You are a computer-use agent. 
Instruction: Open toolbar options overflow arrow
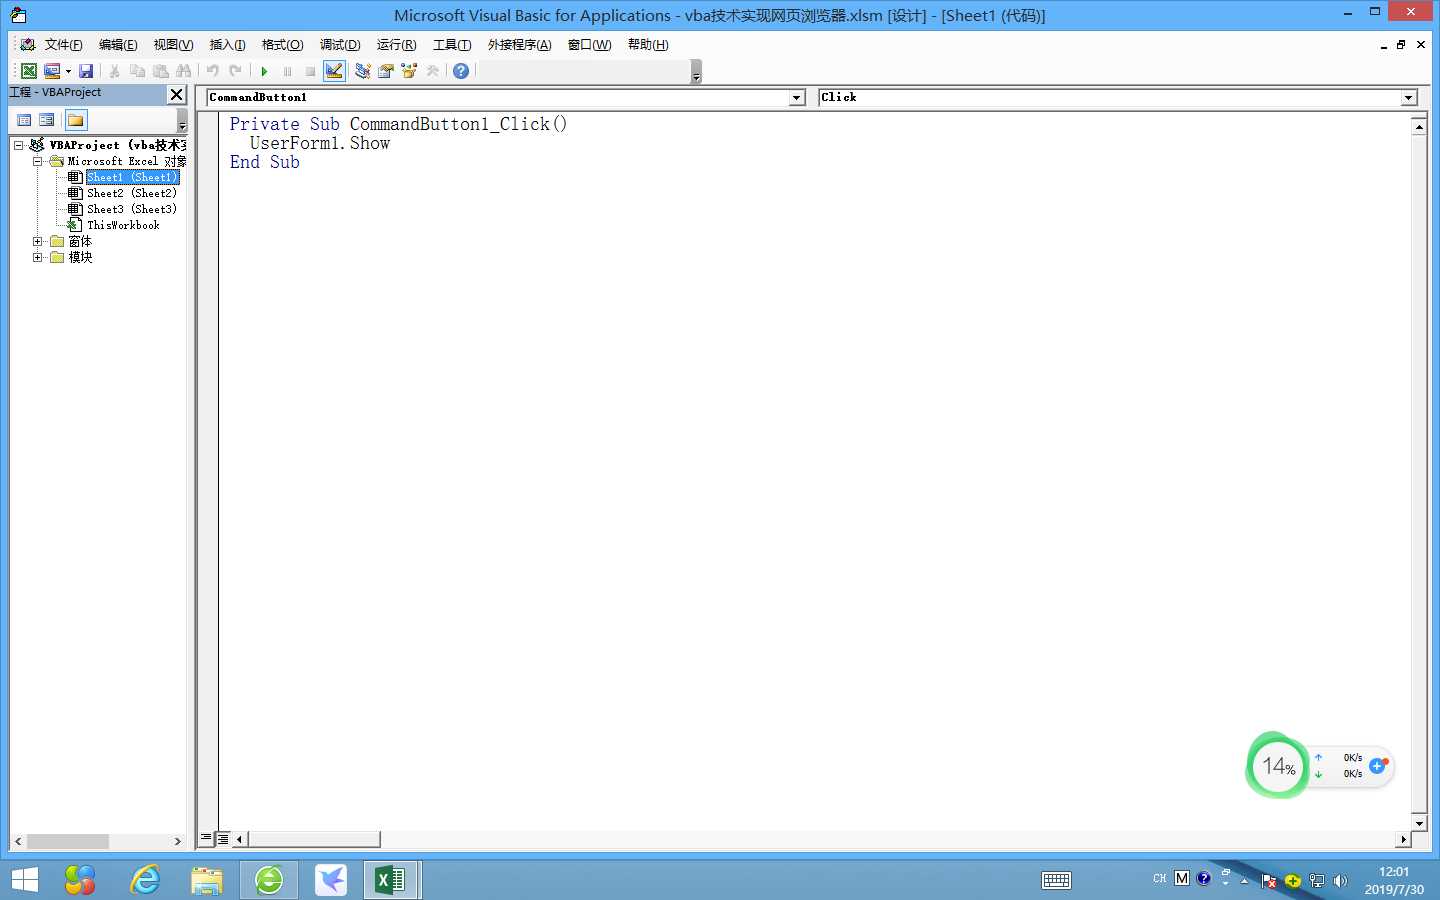point(696,72)
